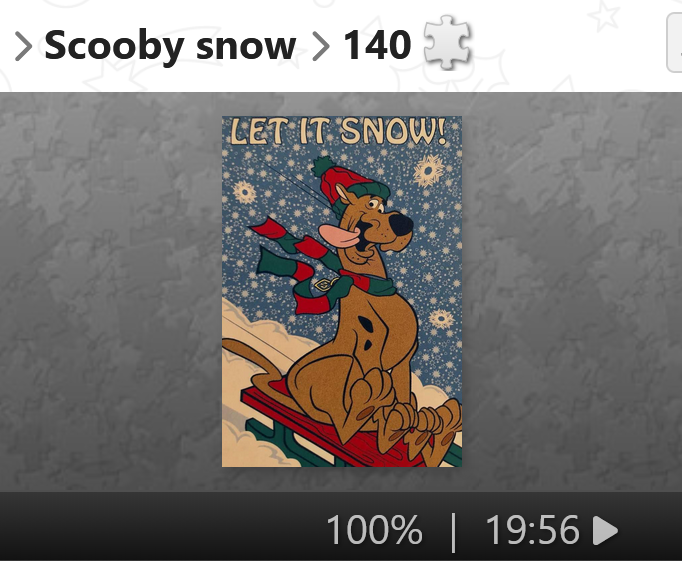This screenshot has height=561, width=682.
Task: Click Scooby's black nose in the picture
Action: [401, 225]
